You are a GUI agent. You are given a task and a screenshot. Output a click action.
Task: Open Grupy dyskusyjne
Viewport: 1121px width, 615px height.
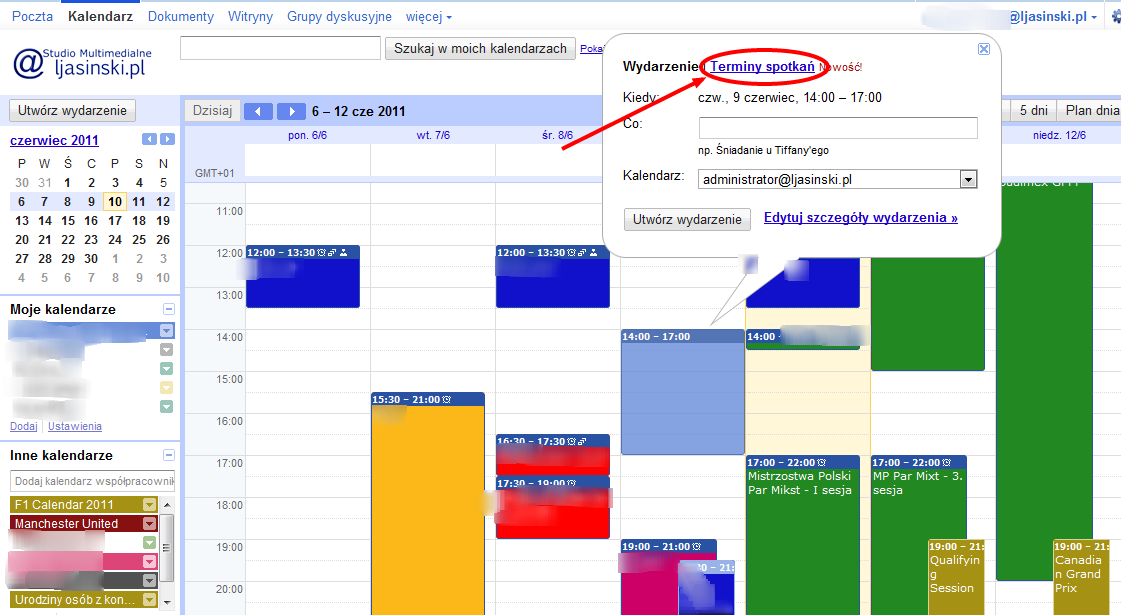coord(340,16)
